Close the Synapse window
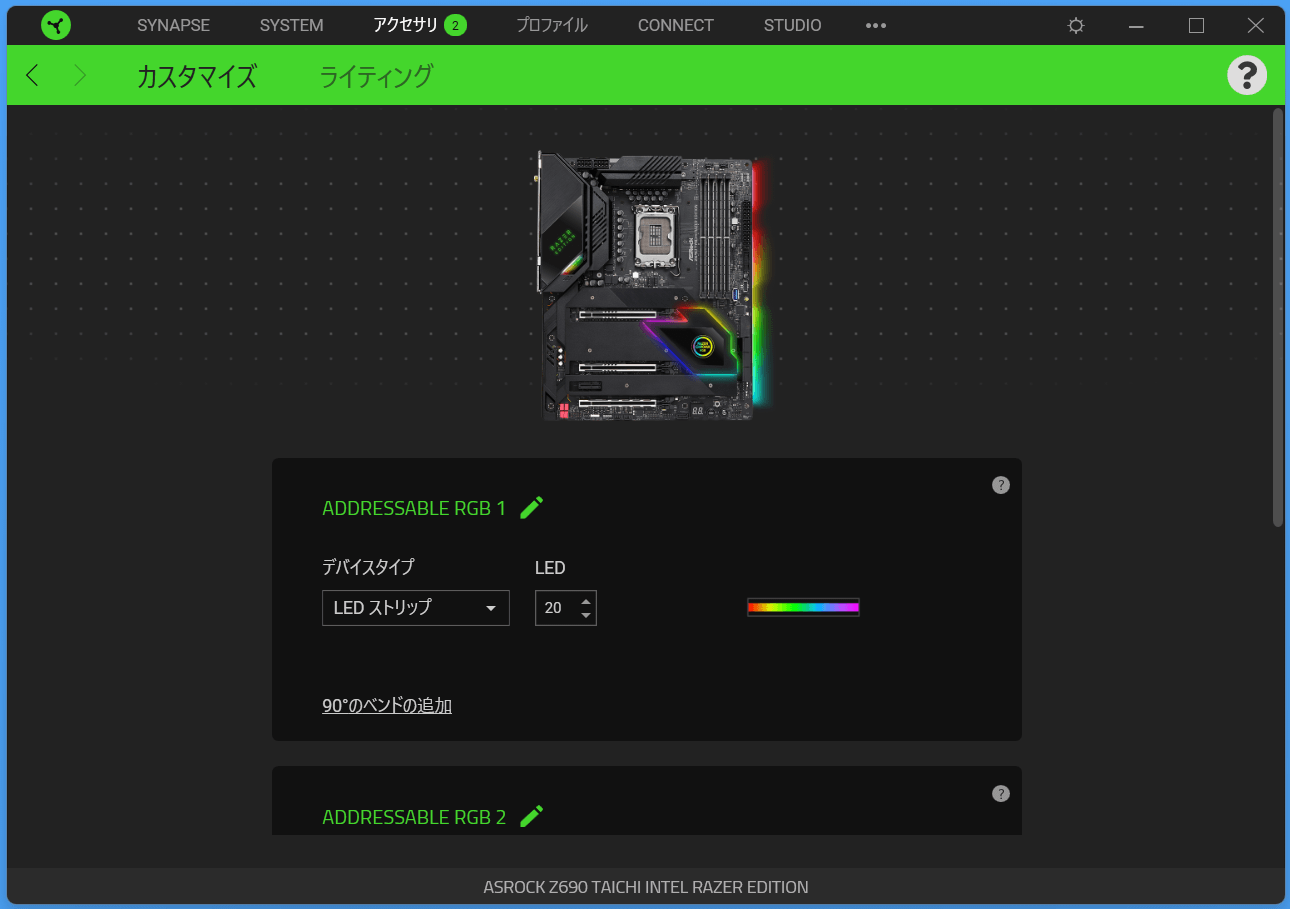The width and height of the screenshot is (1290, 909). coord(1256,26)
